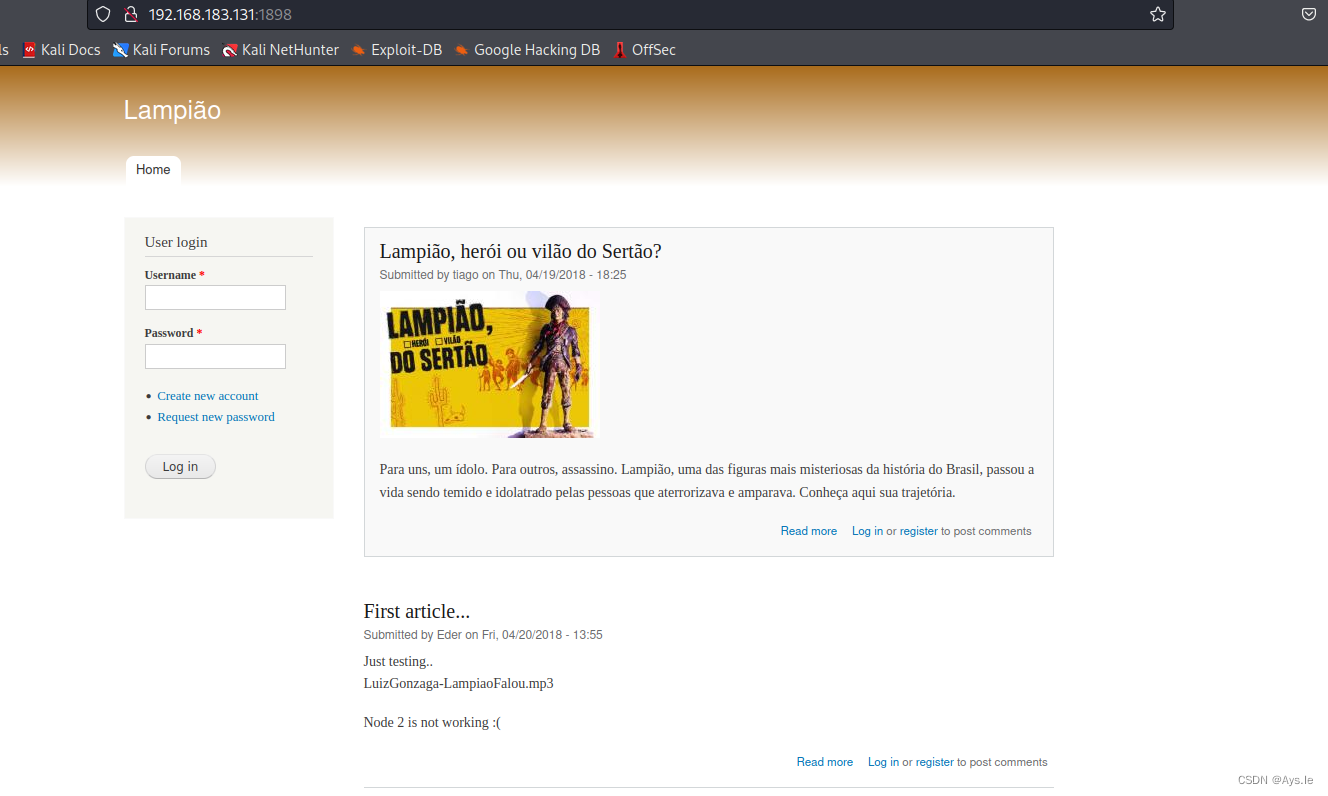
Task: Click the Request new password link
Action: (216, 417)
